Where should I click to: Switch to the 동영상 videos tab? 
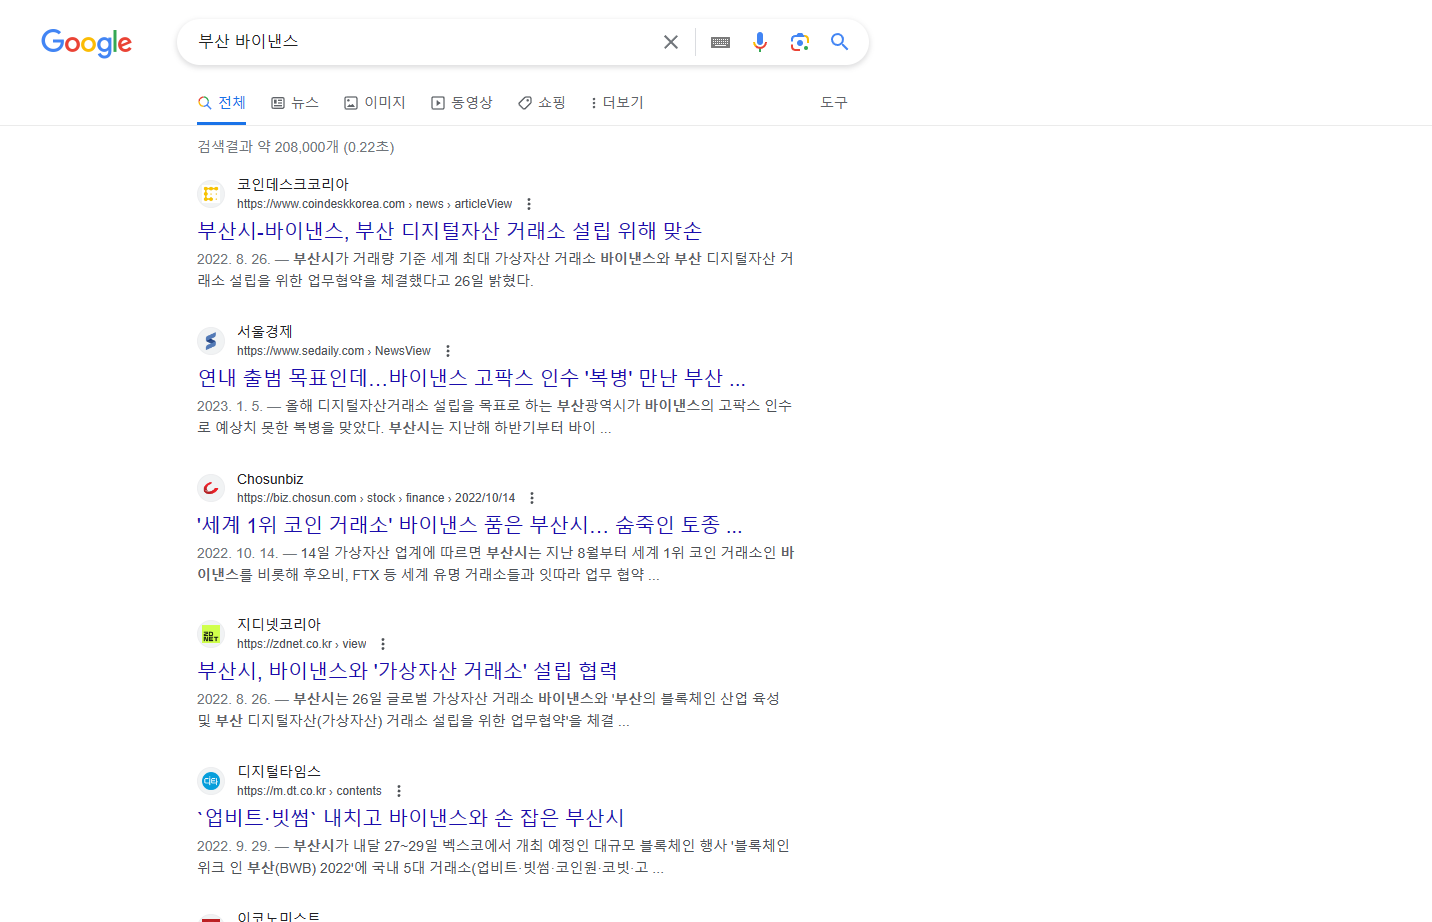coord(462,103)
